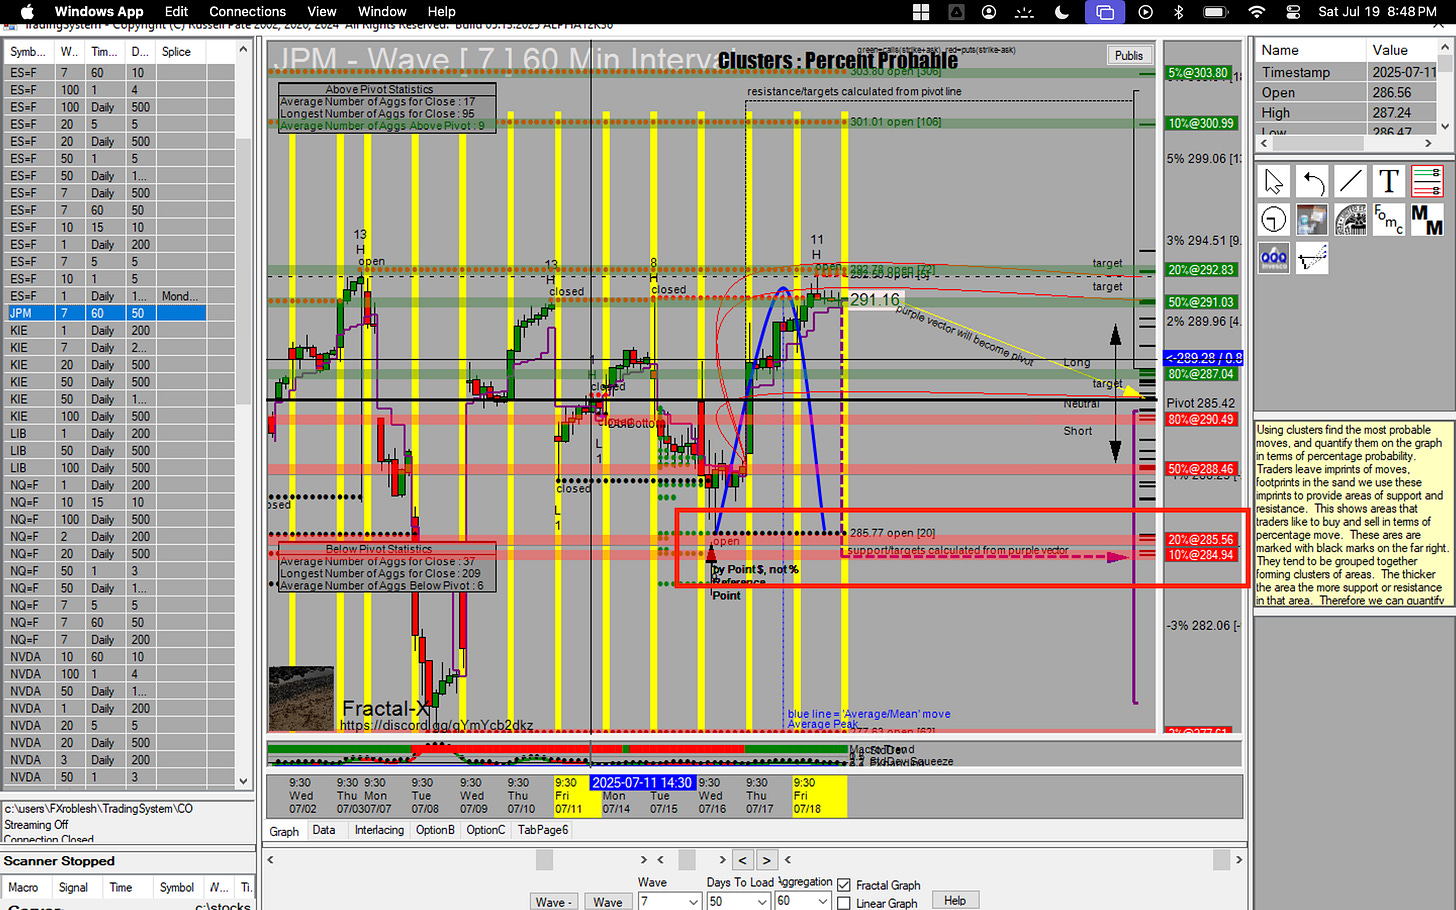
Task: Click the 10%@284.94 red level label
Action: (x=1201, y=555)
